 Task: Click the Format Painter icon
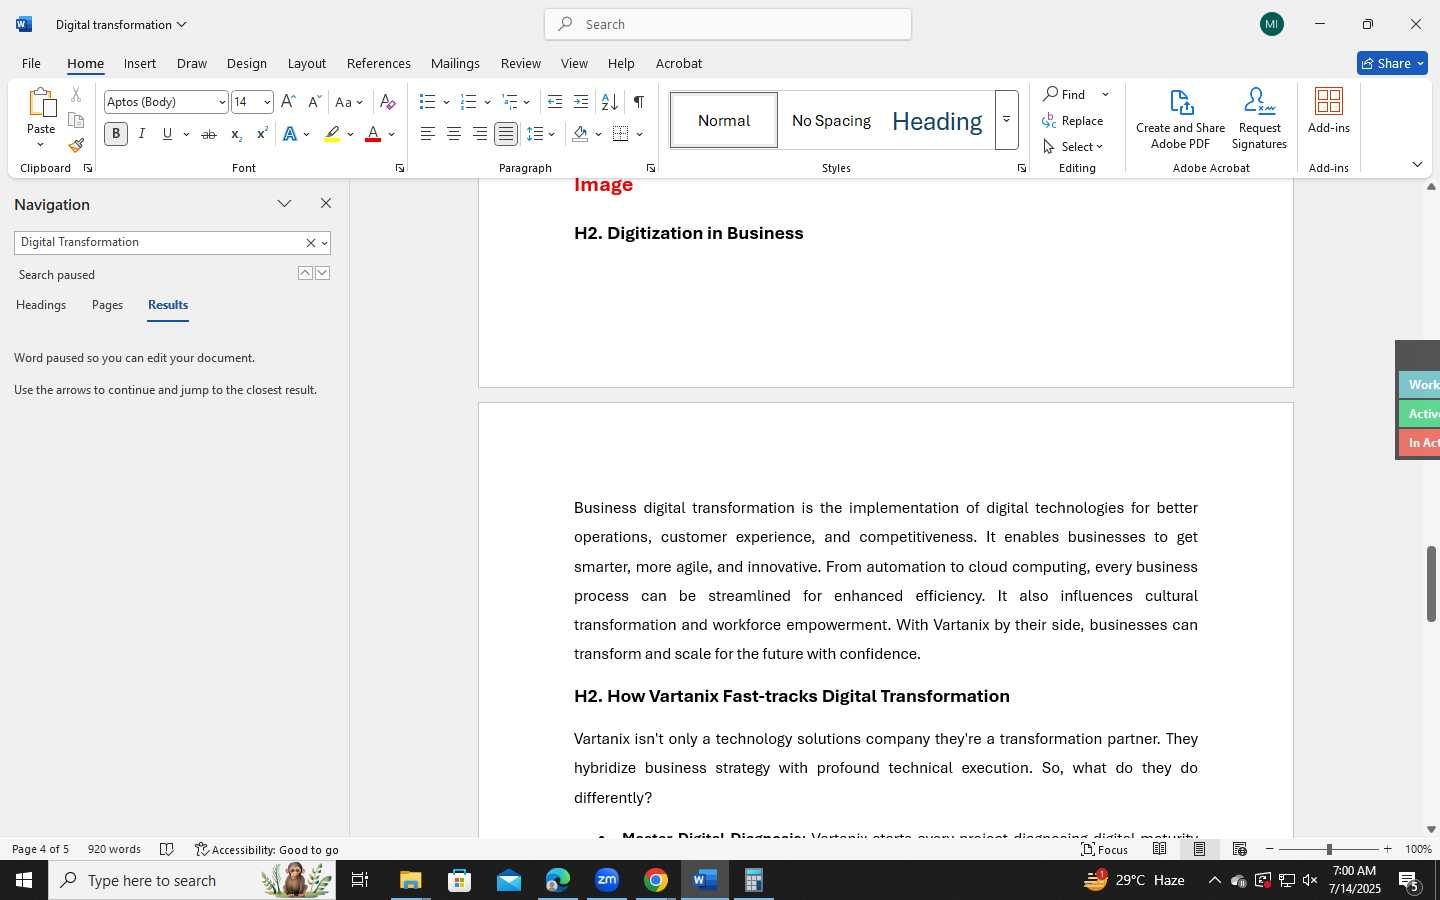click(76, 145)
